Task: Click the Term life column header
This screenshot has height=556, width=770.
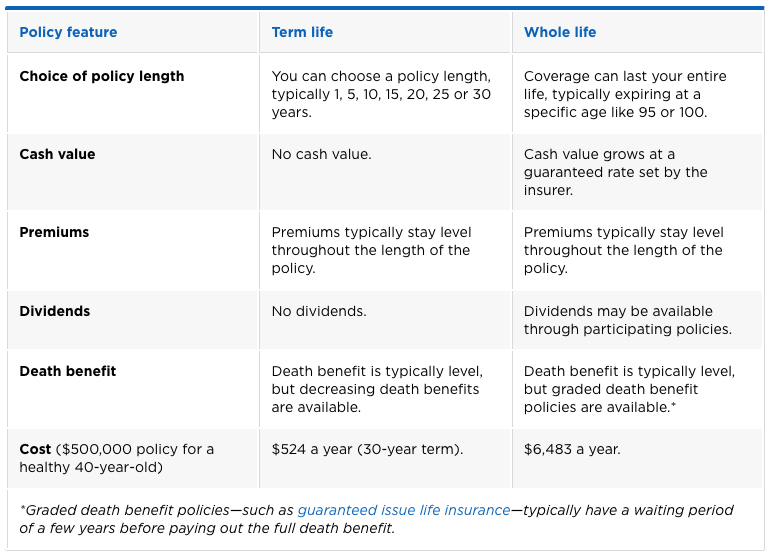Action: pyautogui.click(x=302, y=32)
